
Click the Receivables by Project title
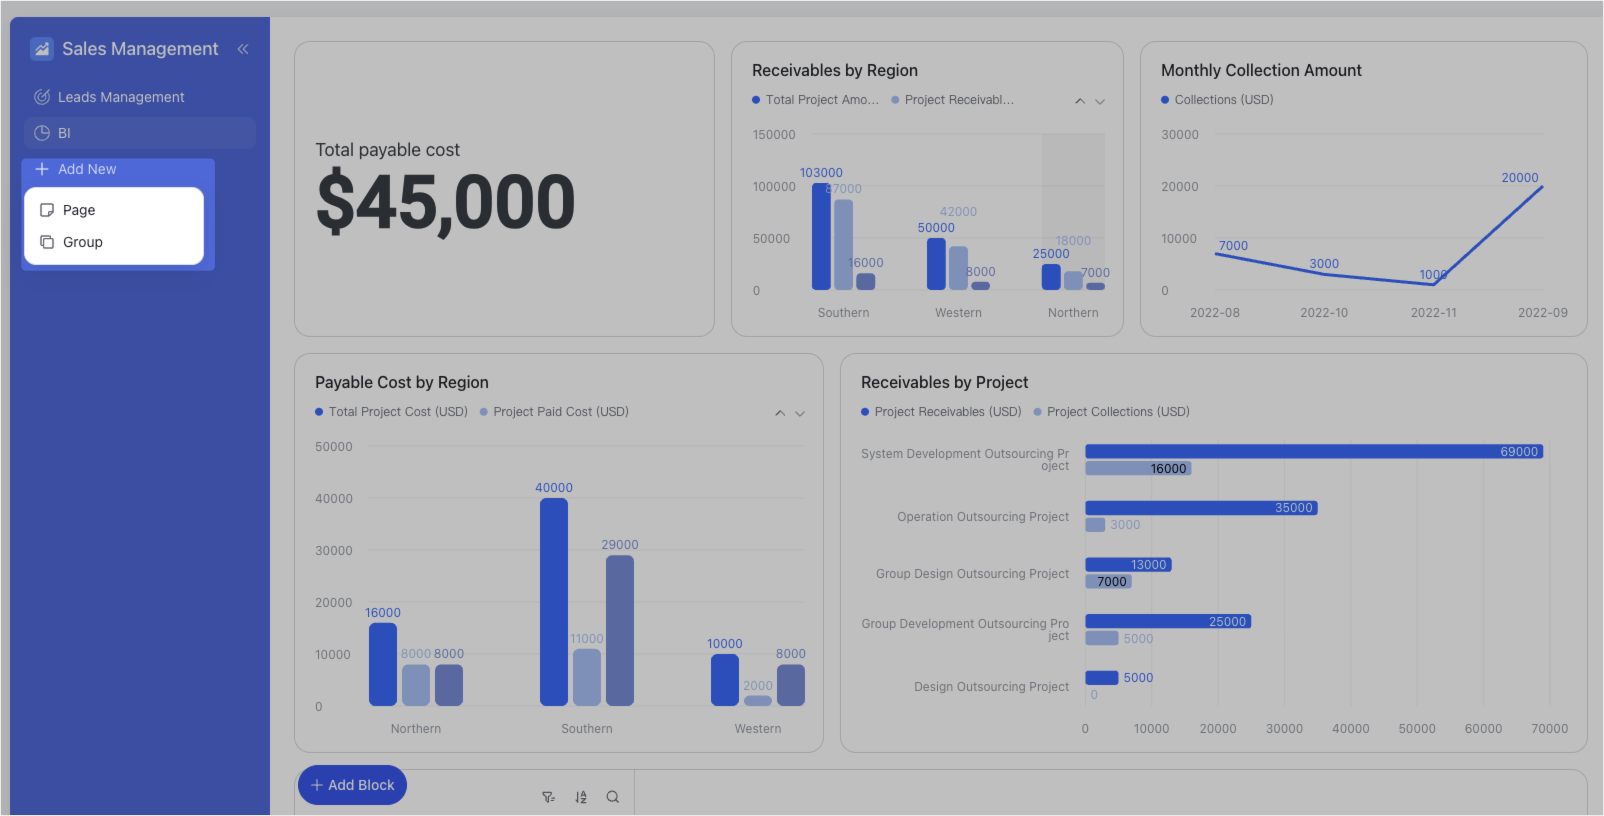(x=944, y=382)
